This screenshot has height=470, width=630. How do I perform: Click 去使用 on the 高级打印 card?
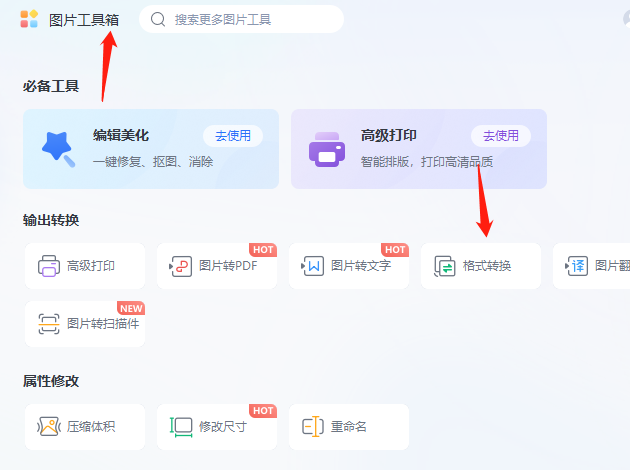click(x=501, y=136)
